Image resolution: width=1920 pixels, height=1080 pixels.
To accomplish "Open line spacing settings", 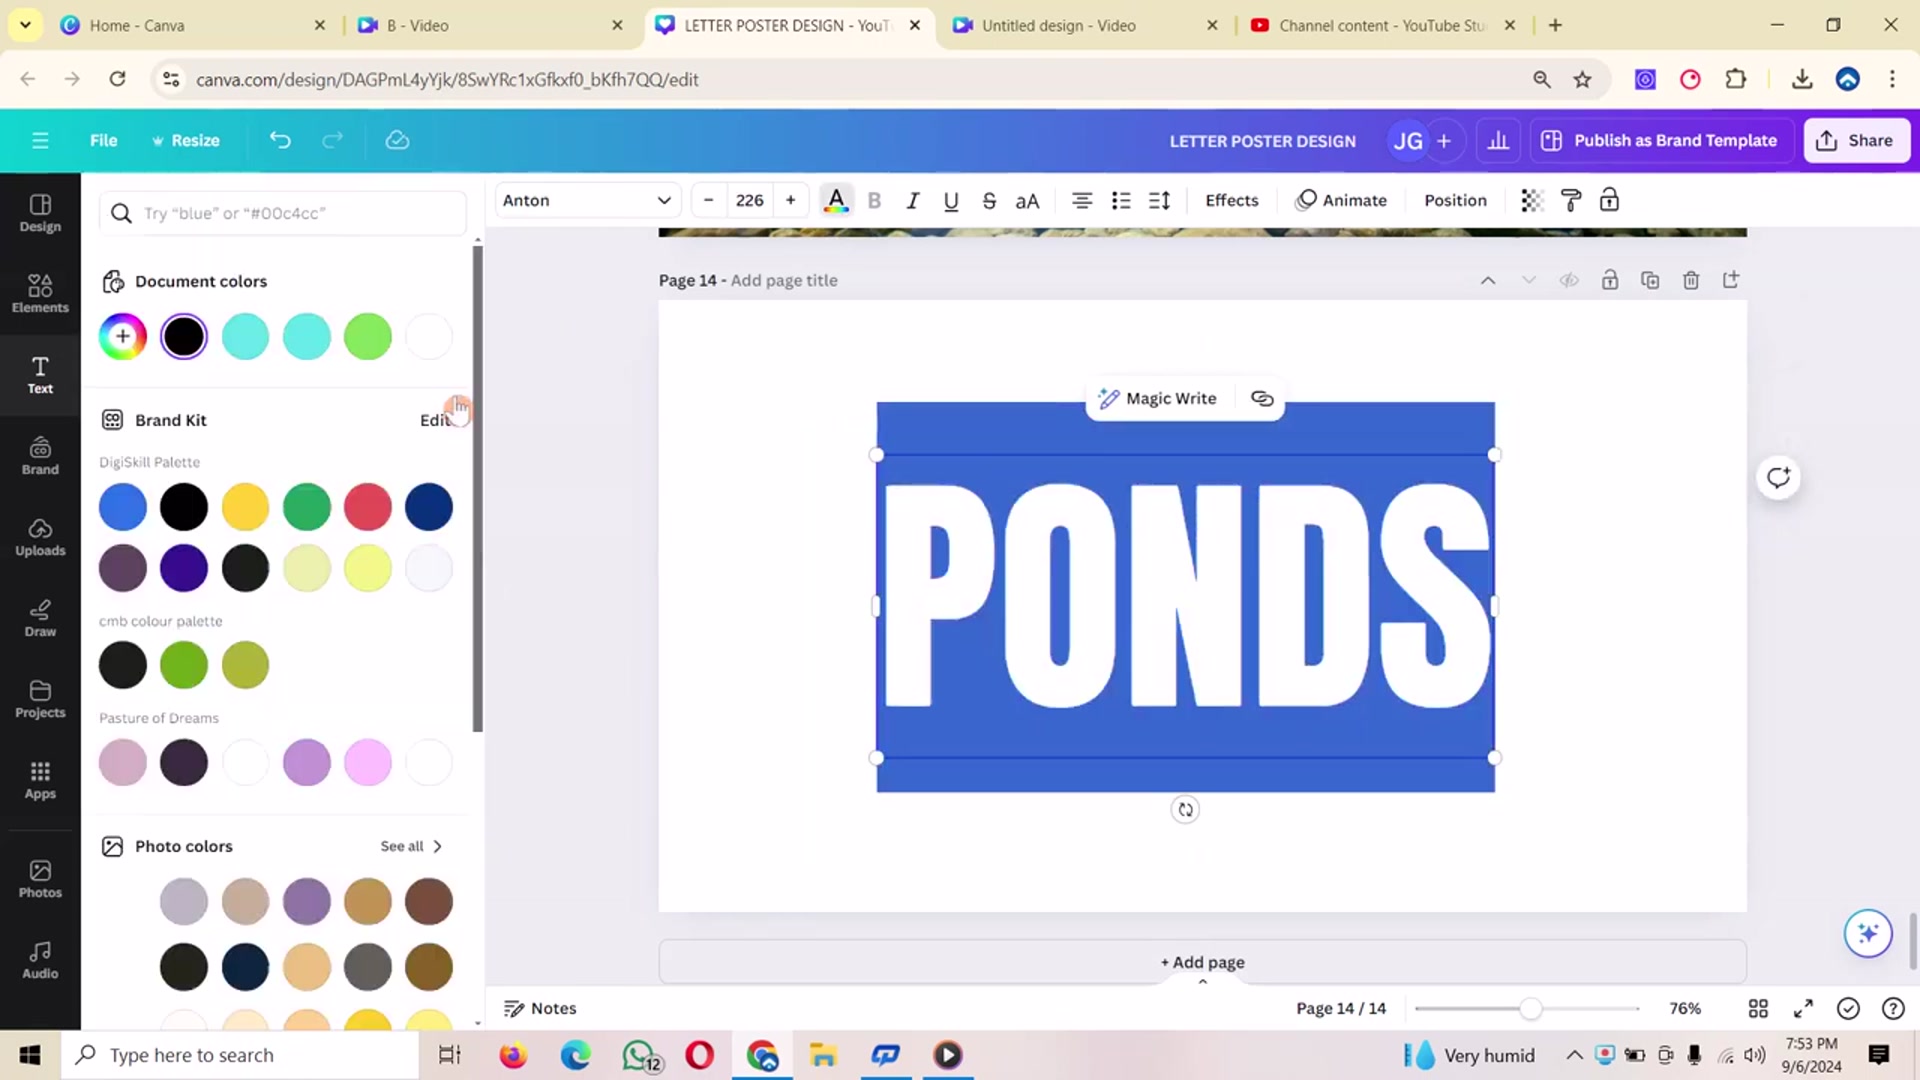I will 1159,200.
